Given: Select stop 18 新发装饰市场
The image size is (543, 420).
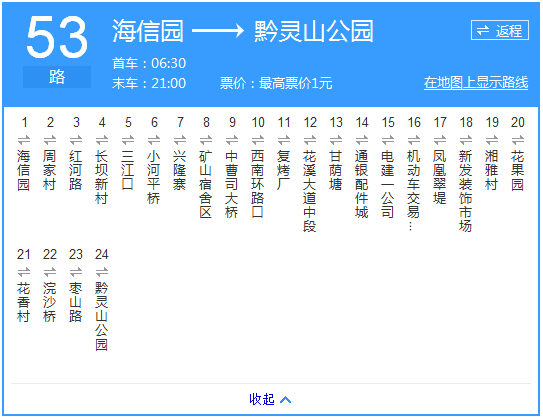Looking at the screenshot, I should 465,191.
